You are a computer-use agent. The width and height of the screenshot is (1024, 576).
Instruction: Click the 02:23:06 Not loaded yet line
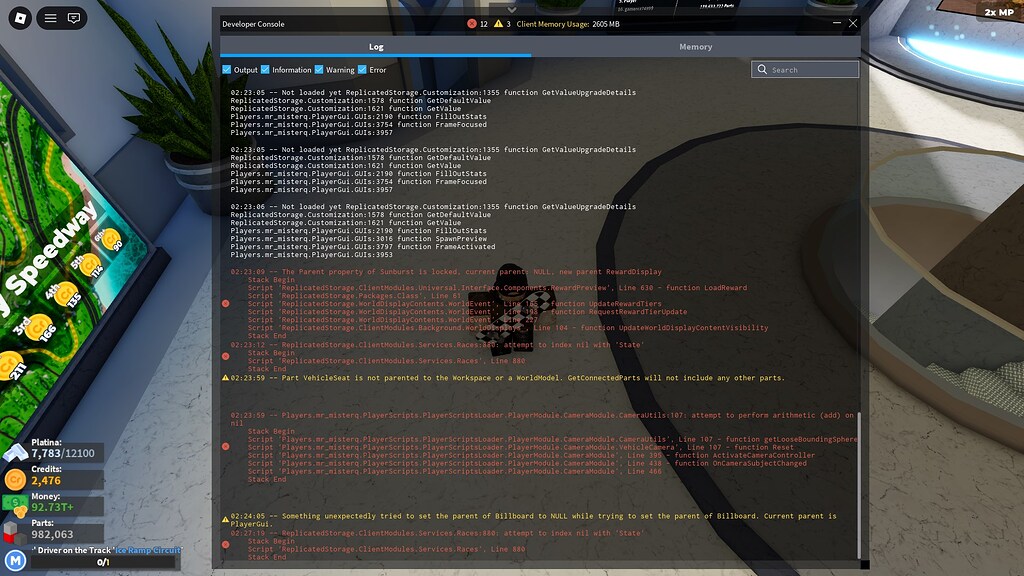point(433,206)
